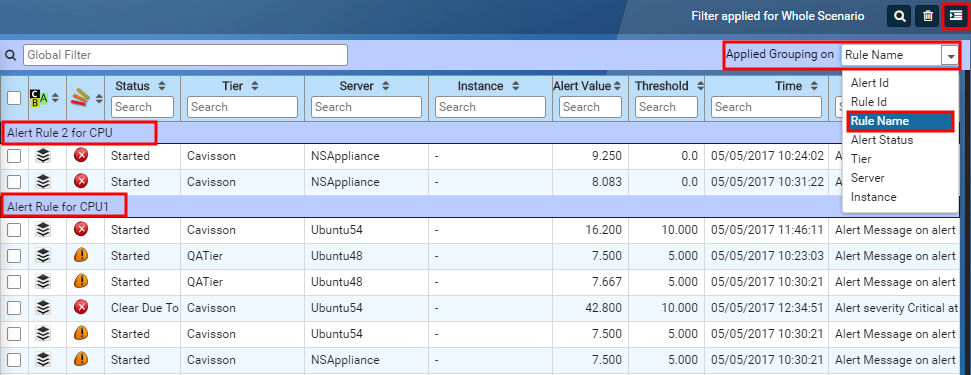The width and height of the screenshot is (971, 375).
Task: Click the Status column search box
Action: 142,107
